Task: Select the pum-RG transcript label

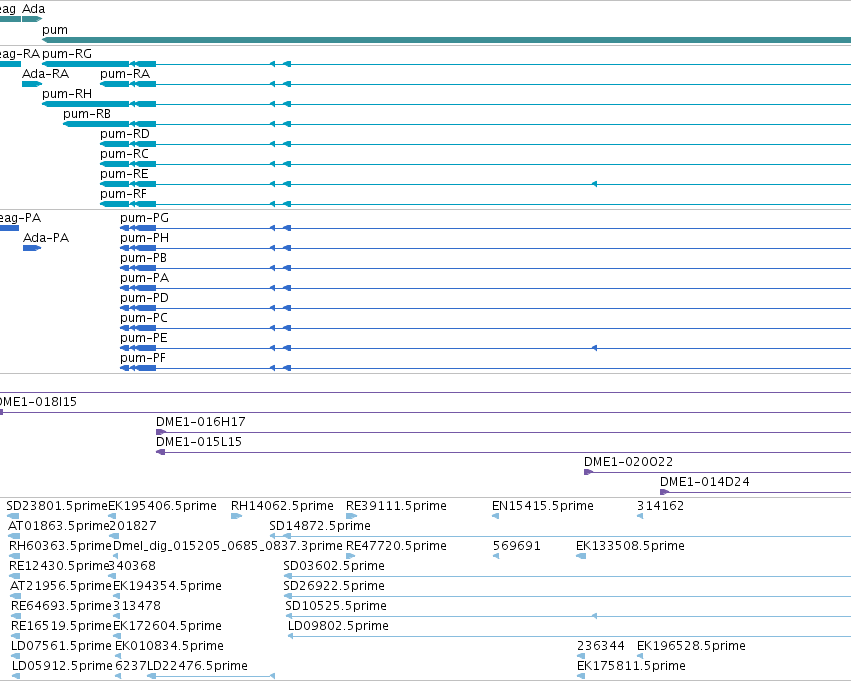Action: pyautogui.click(x=67, y=54)
